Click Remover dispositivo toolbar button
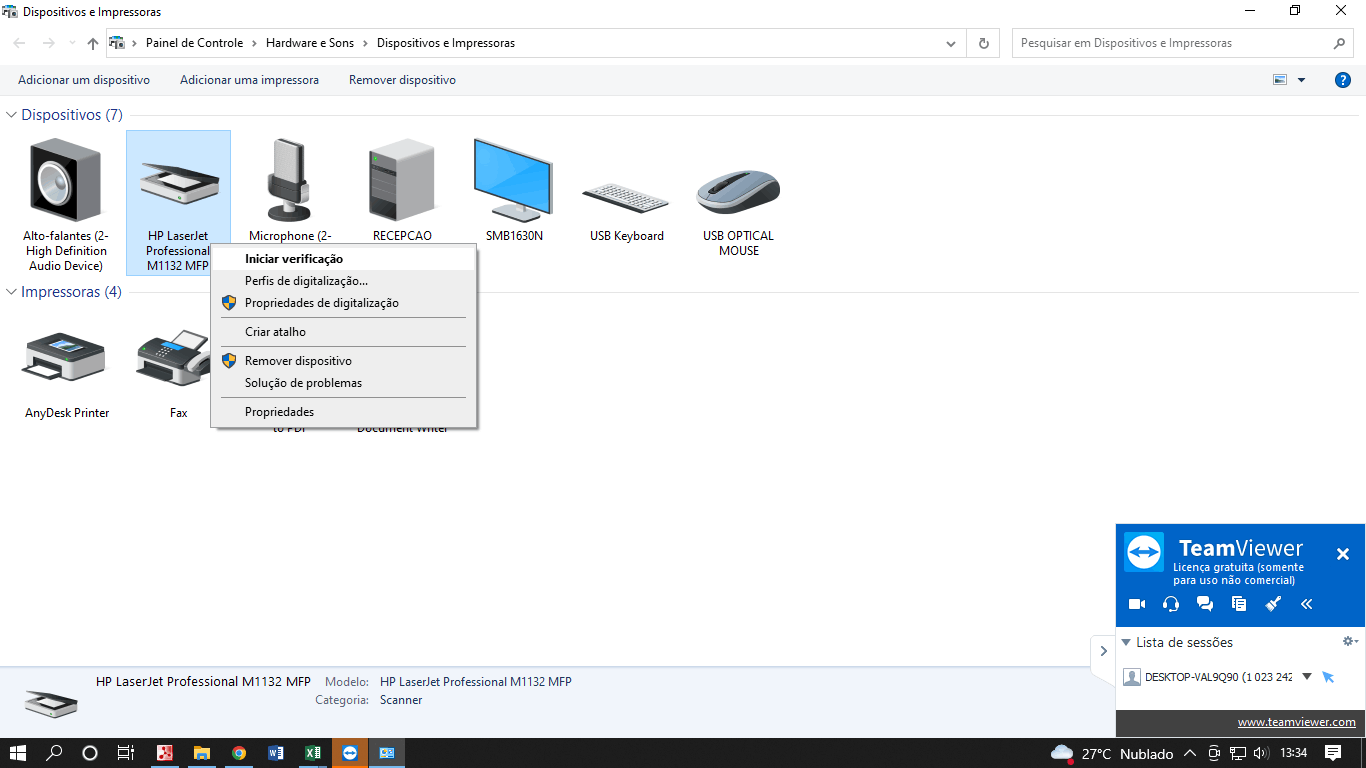This screenshot has height=768, width=1366. pos(402,80)
